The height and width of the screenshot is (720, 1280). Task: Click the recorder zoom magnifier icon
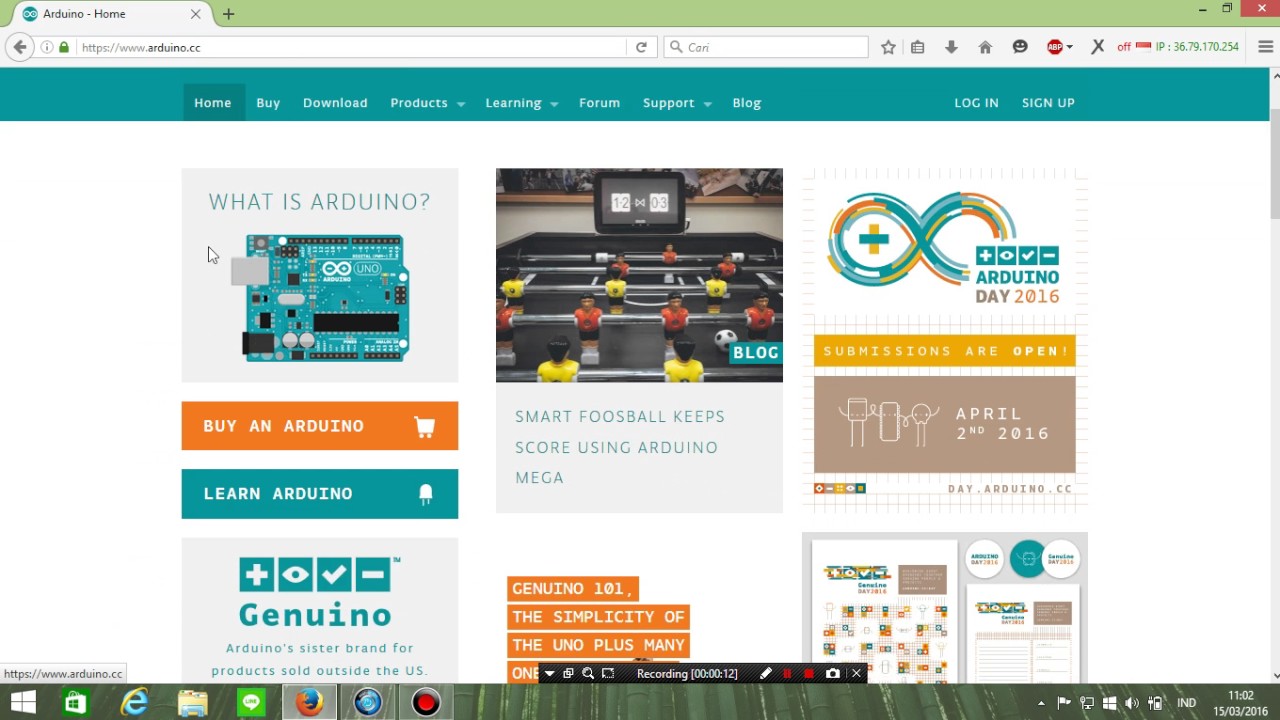click(x=588, y=674)
